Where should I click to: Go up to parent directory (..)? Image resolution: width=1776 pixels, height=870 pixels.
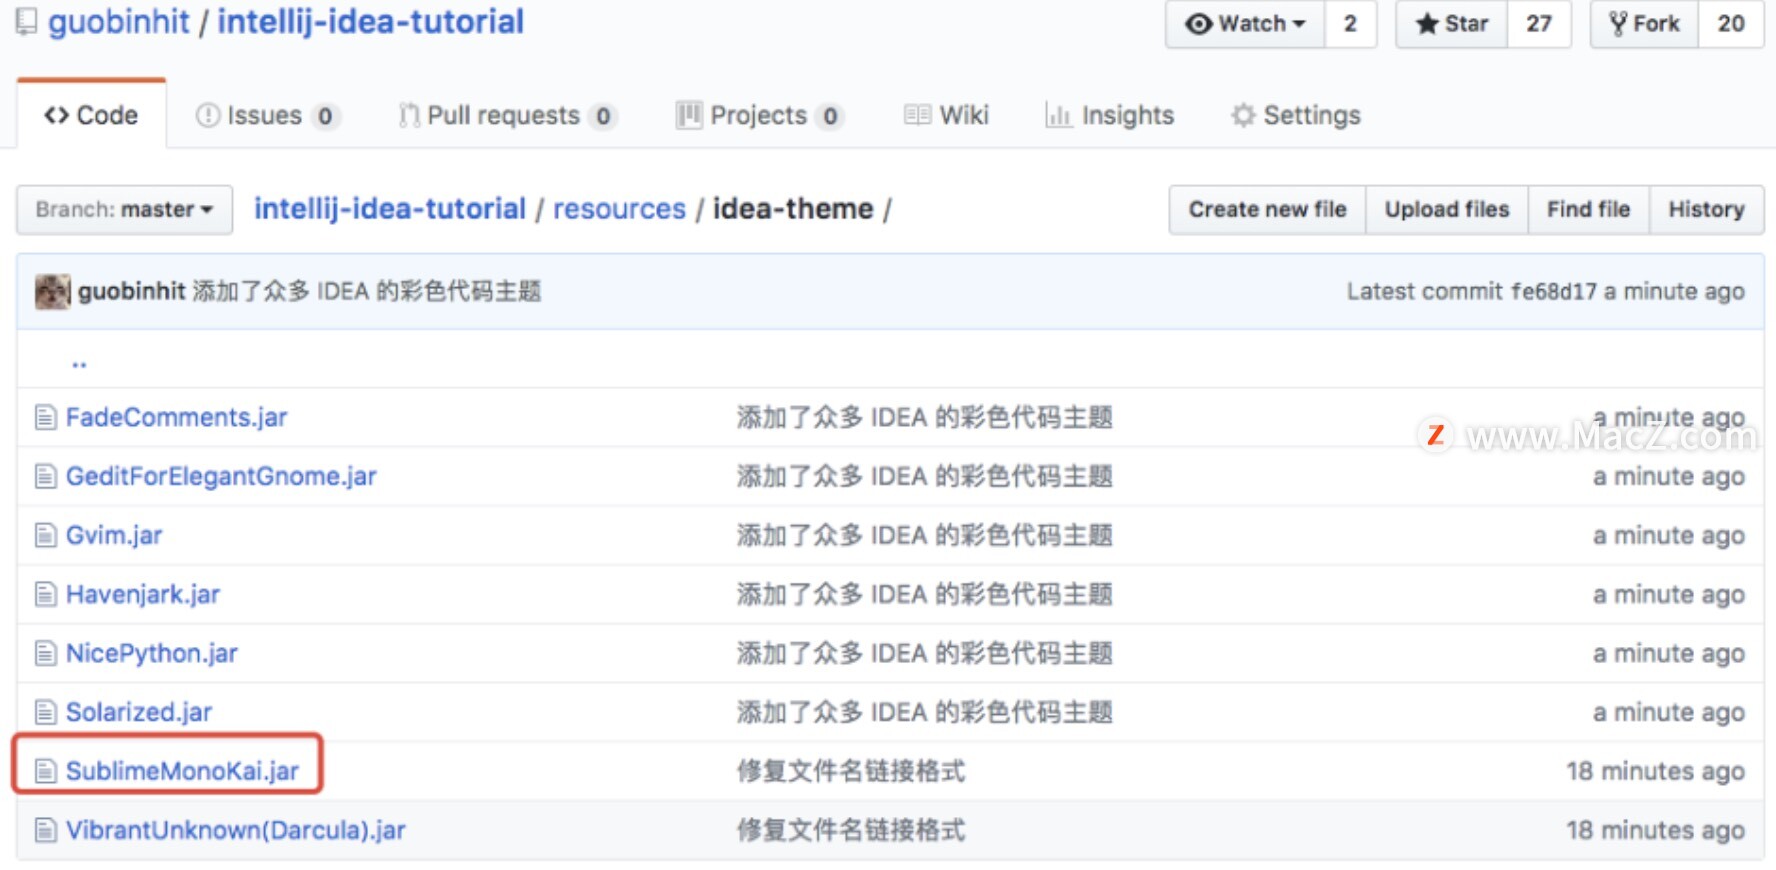click(x=79, y=362)
